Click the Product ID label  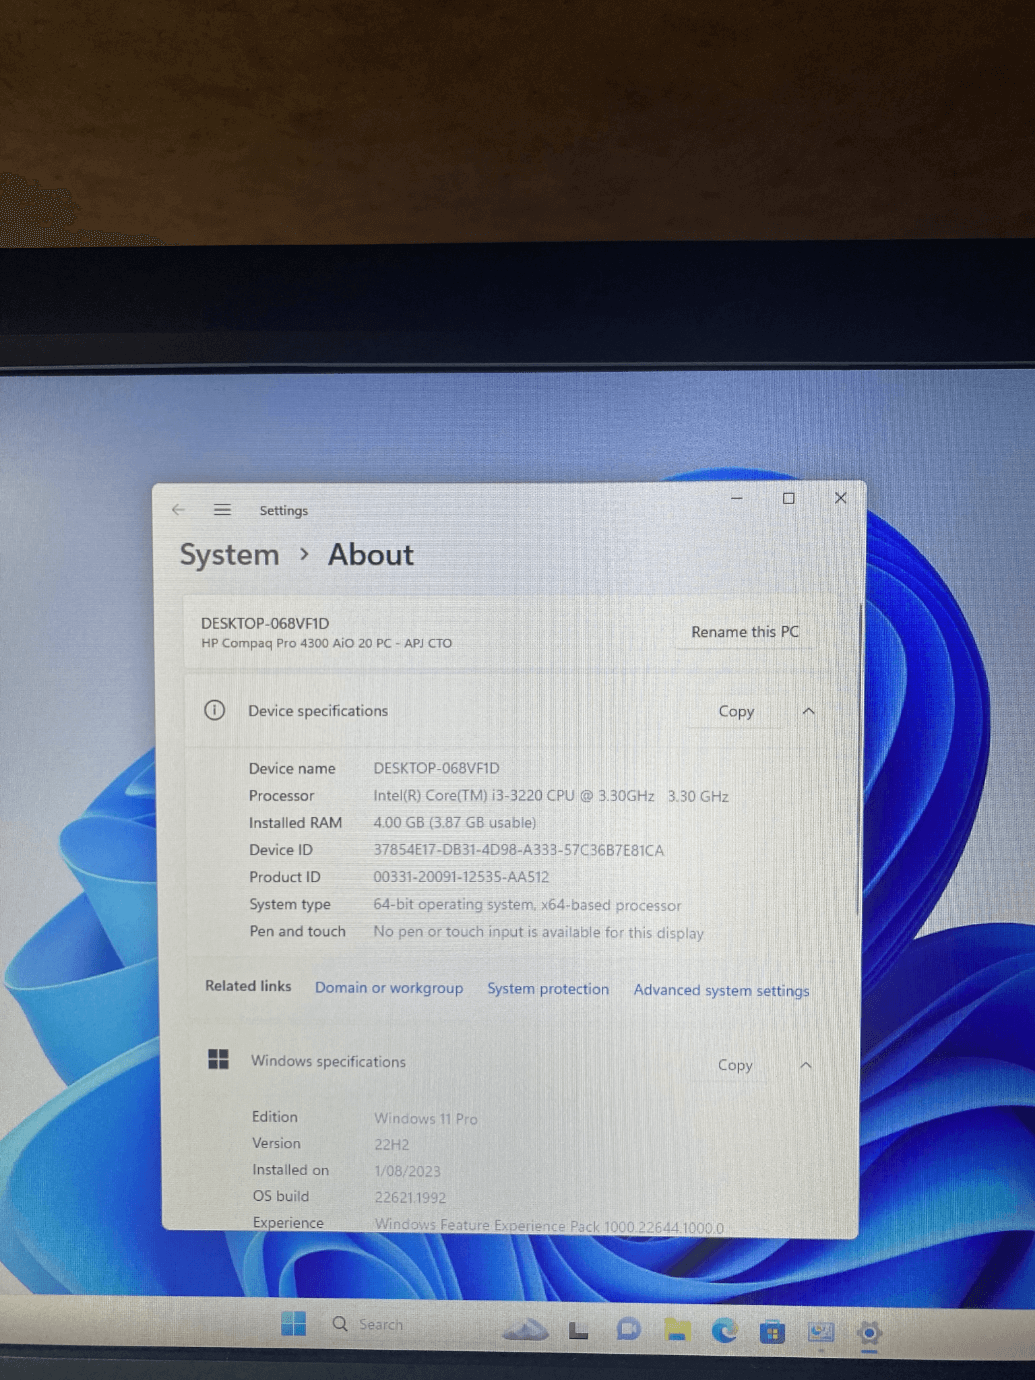click(285, 877)
